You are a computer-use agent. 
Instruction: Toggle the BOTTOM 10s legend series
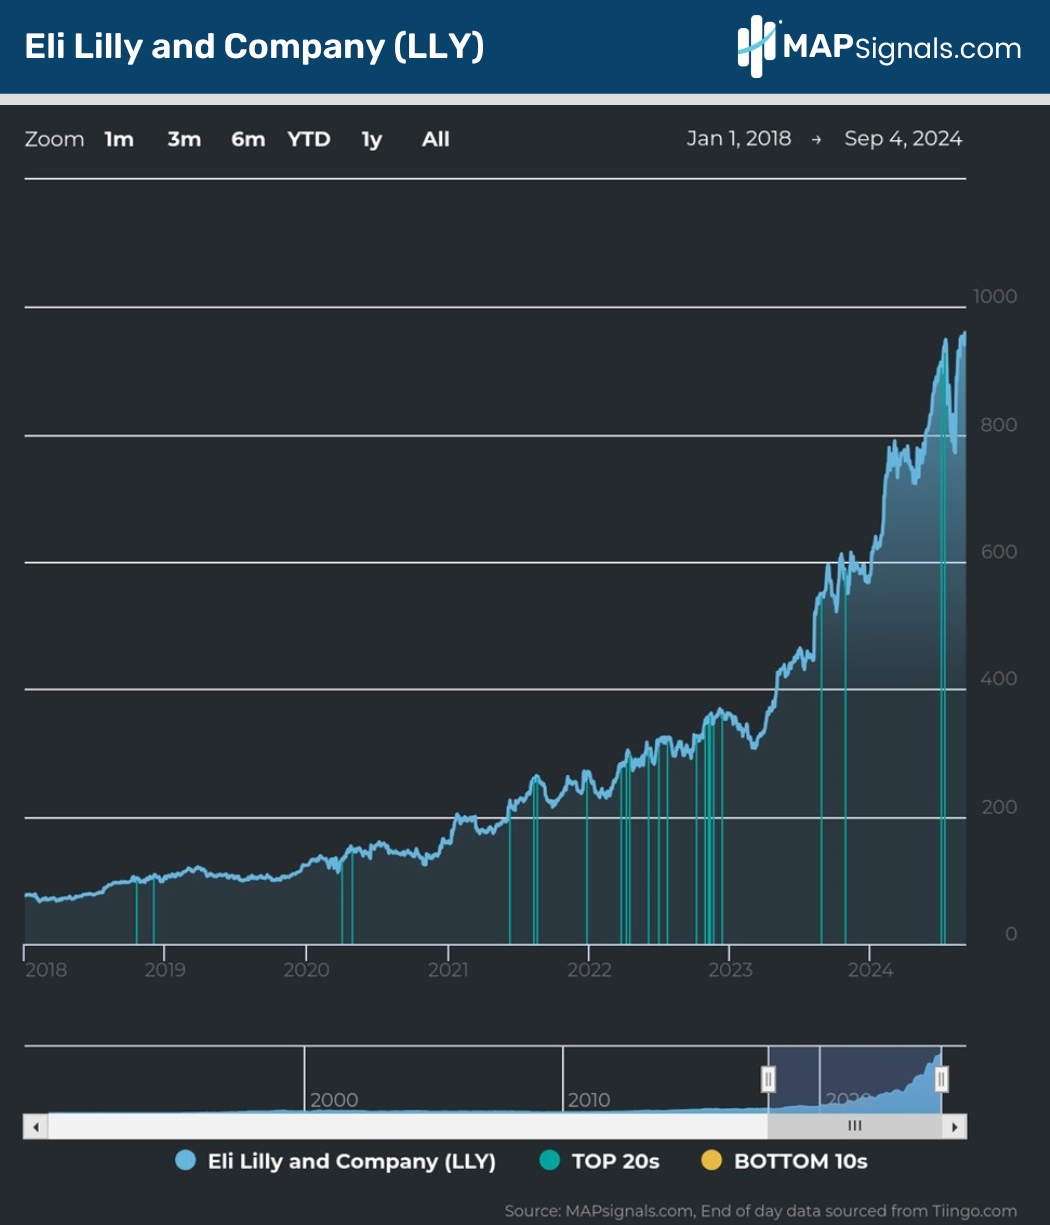pos(784,1161)
